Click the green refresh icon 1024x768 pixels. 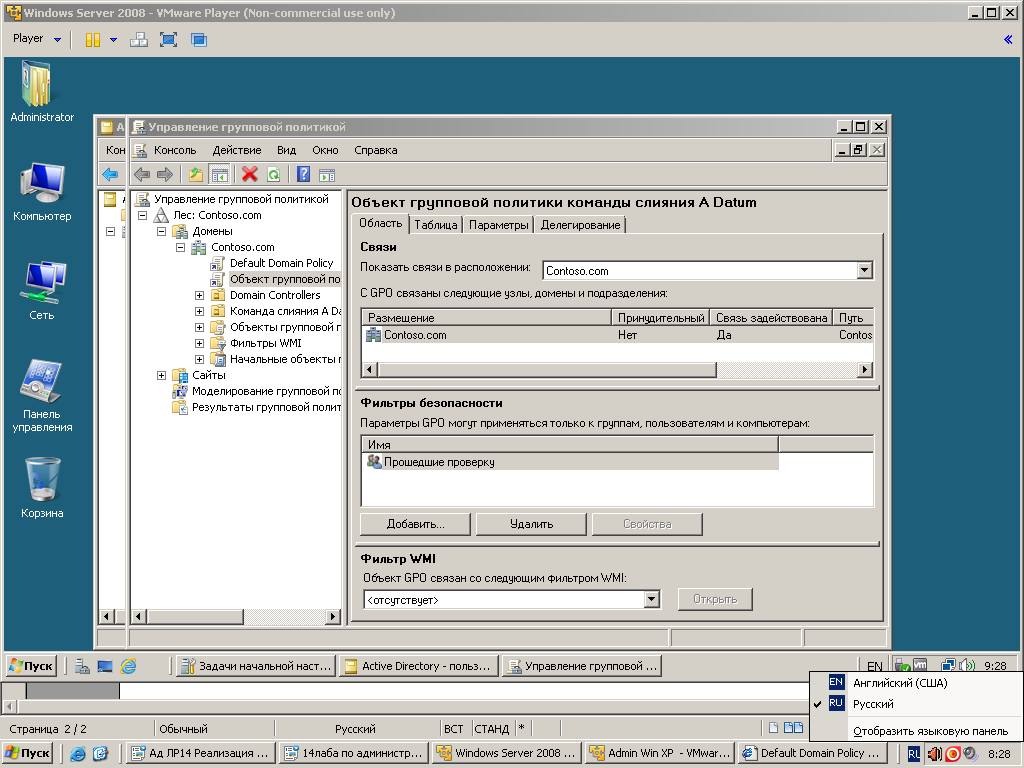point(274,174)
